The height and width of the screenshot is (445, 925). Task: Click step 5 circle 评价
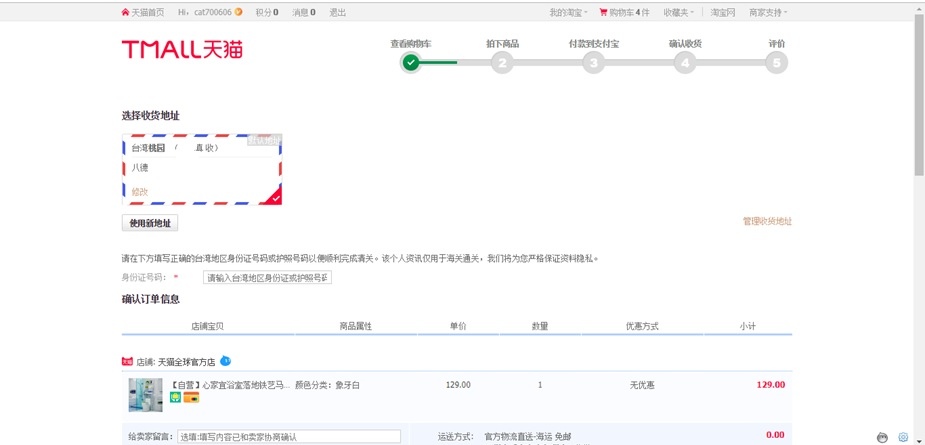tap(776, 63)
